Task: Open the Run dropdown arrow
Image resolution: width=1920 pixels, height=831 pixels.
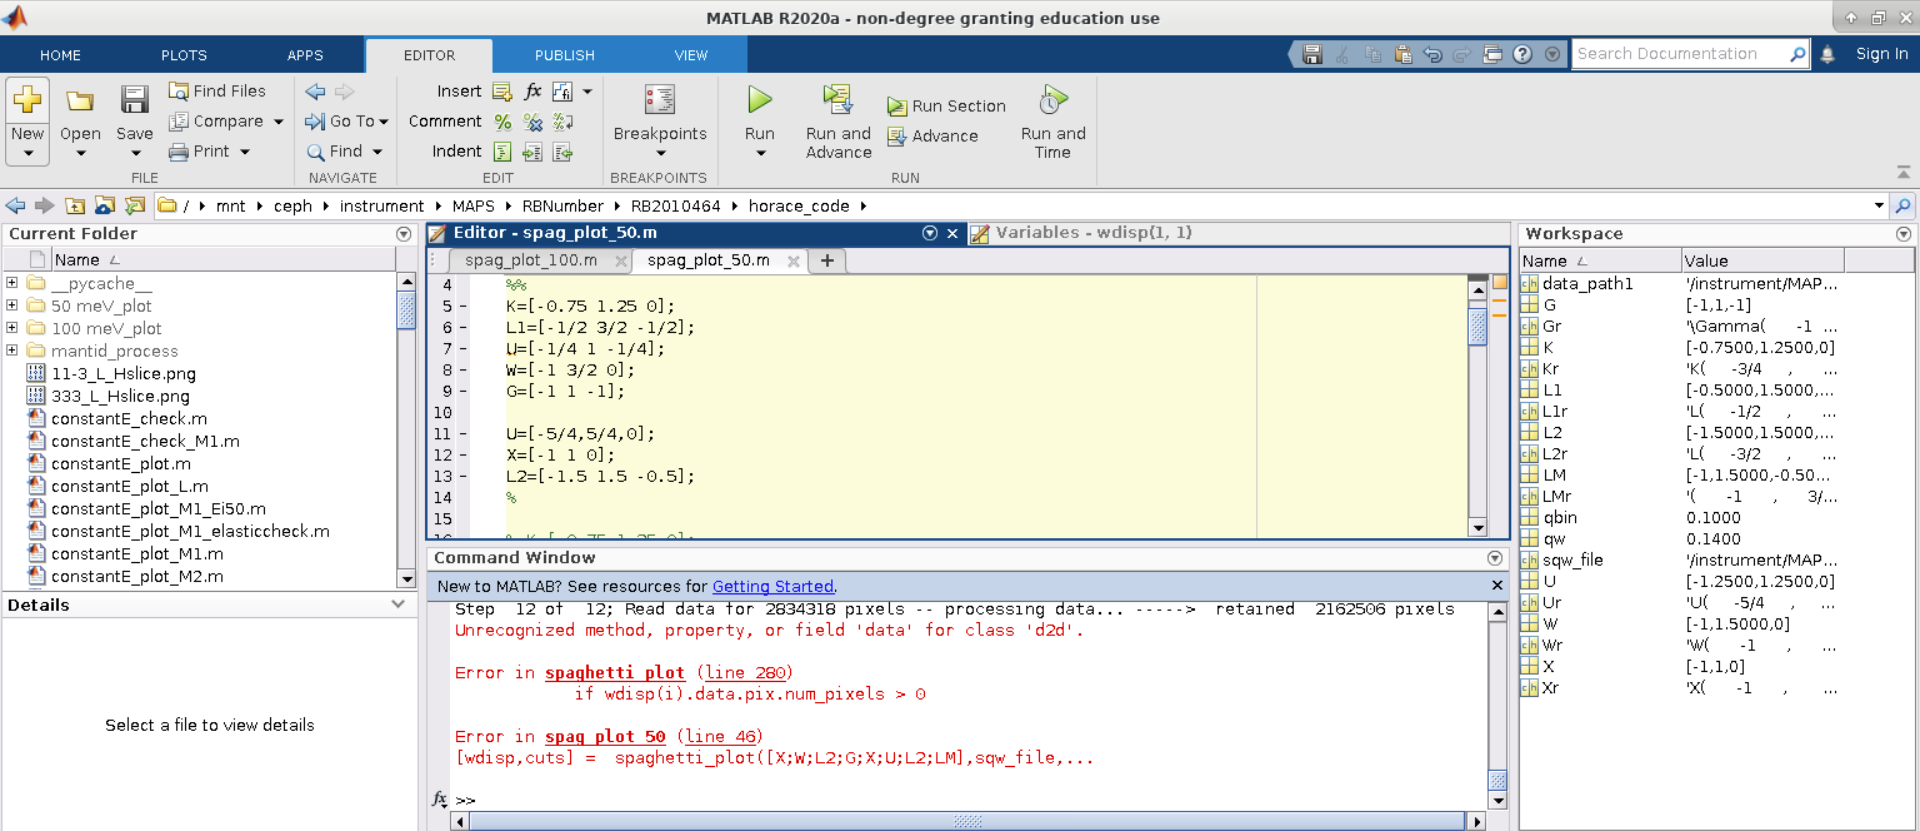Action: 760,154
